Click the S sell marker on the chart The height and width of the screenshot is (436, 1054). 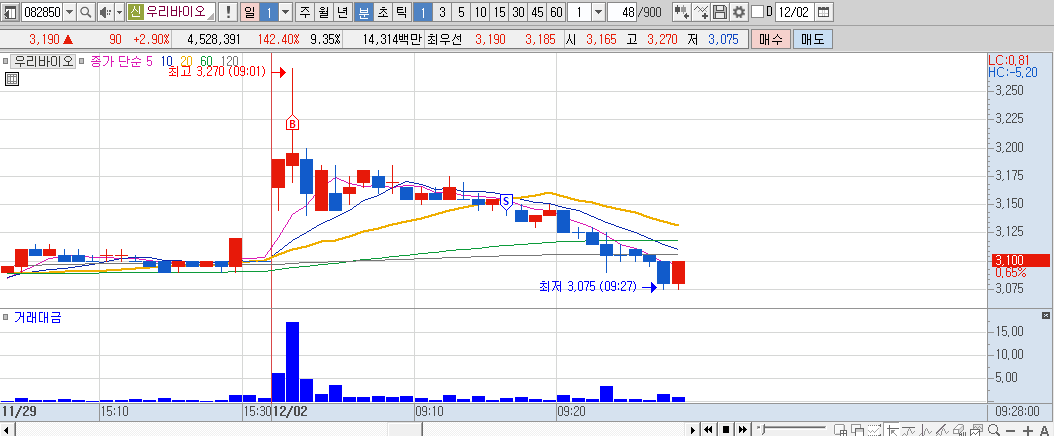(x=507, y=200)
